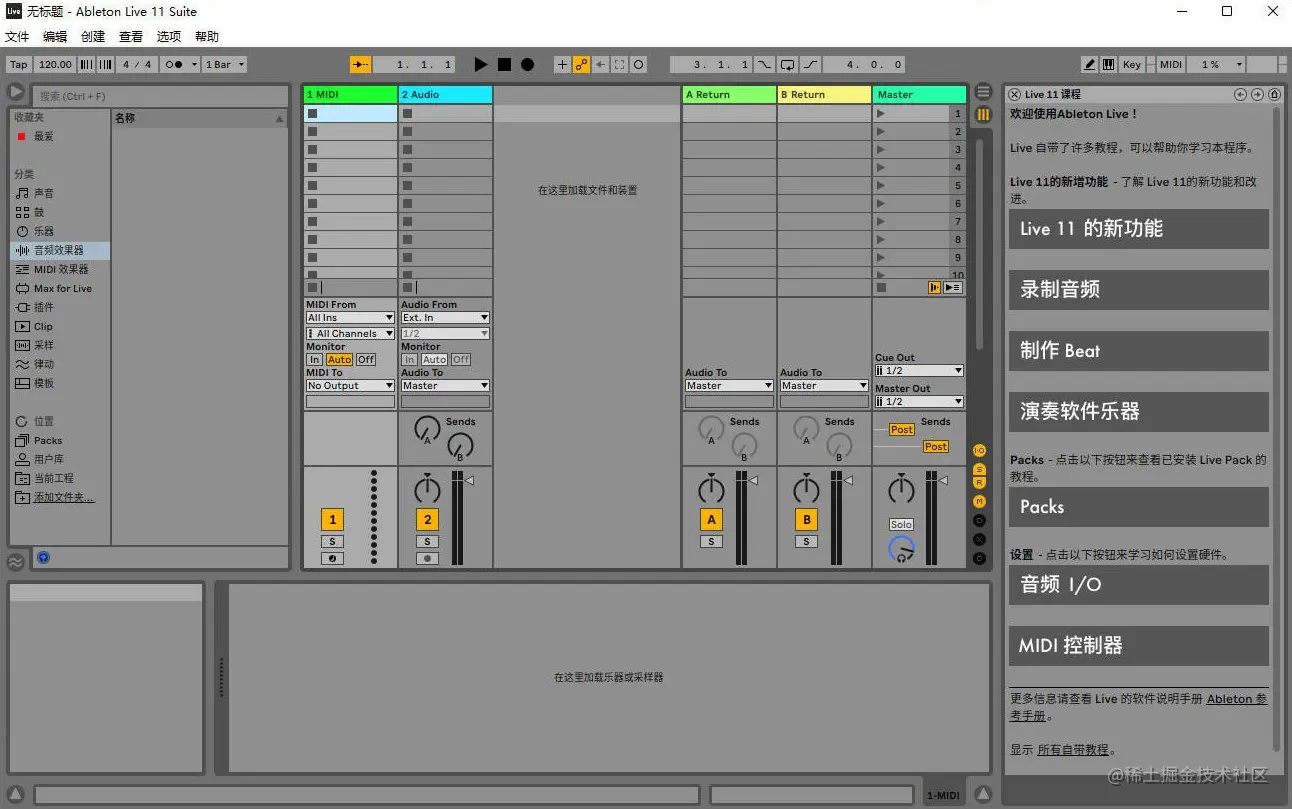
Task: Toggle the Loop switch
Action: [788, 64]
